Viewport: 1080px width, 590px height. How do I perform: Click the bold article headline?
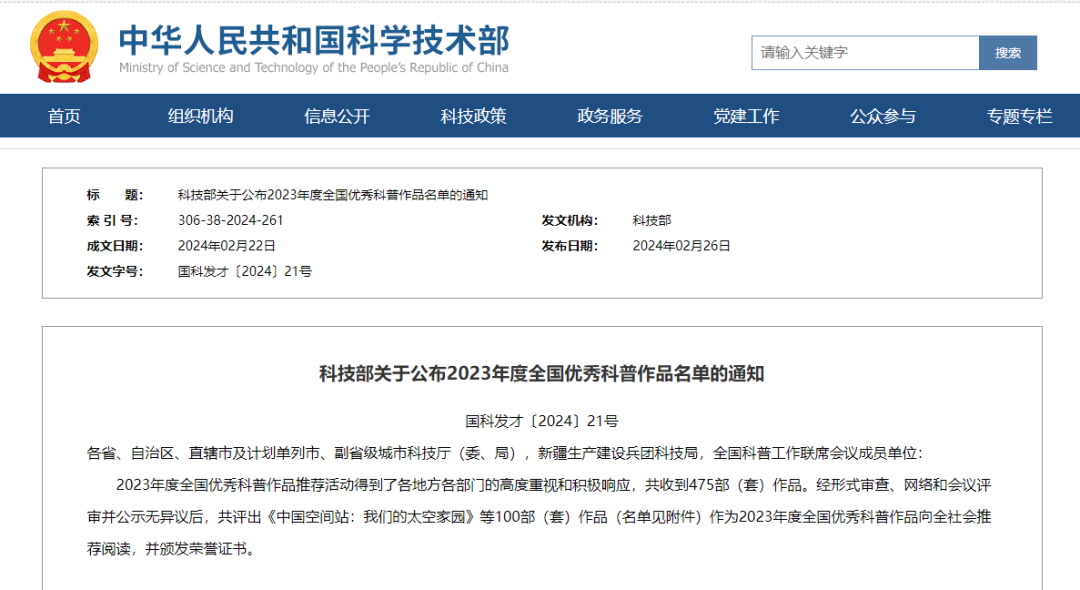click(541, 374)
